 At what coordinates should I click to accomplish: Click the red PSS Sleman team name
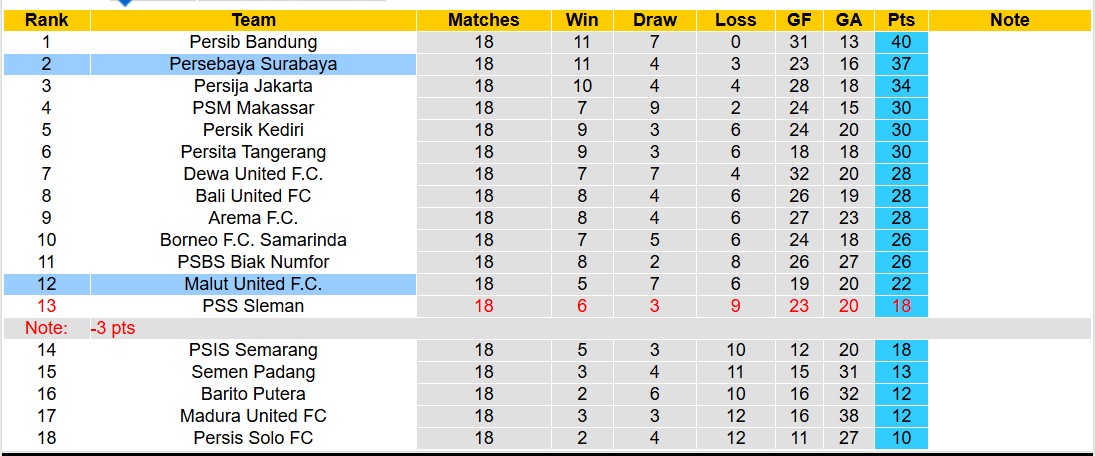[253, 306]
